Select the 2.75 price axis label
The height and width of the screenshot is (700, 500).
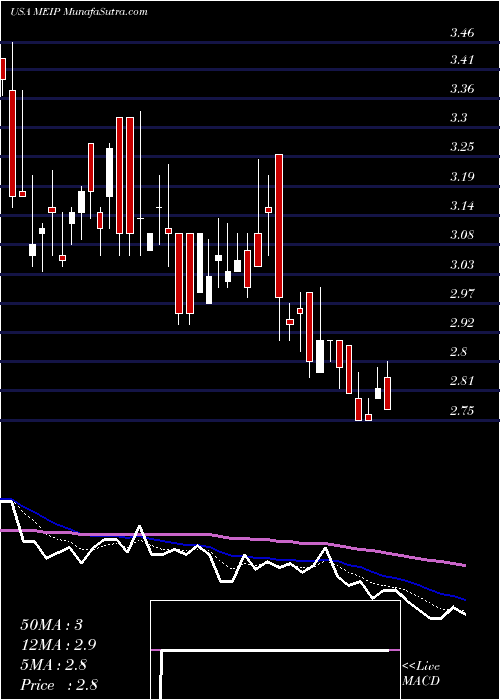(462, 411)
